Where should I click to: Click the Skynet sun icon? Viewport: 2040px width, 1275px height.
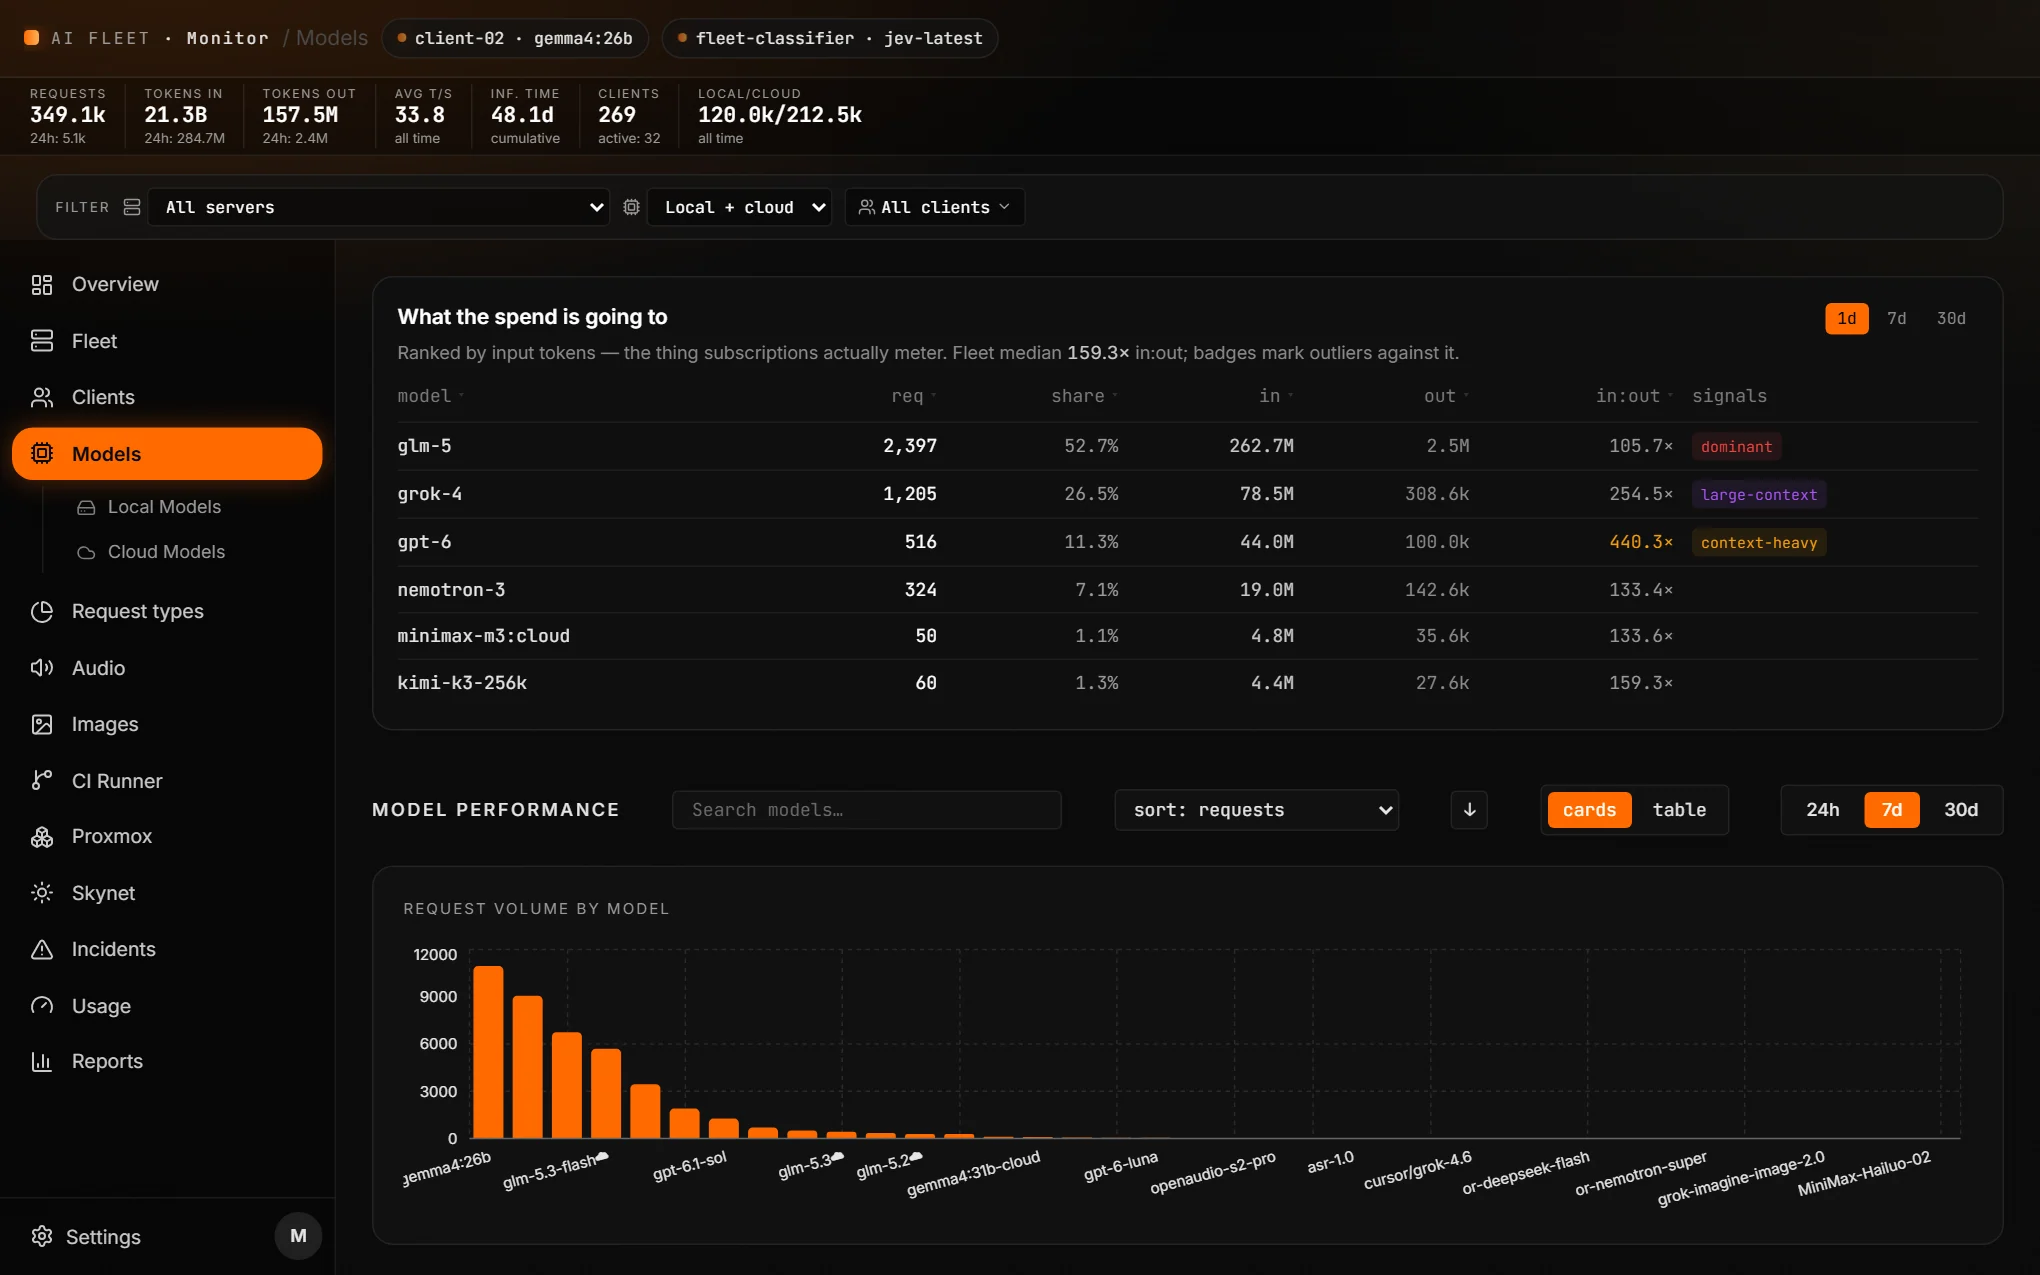[41, 893]
